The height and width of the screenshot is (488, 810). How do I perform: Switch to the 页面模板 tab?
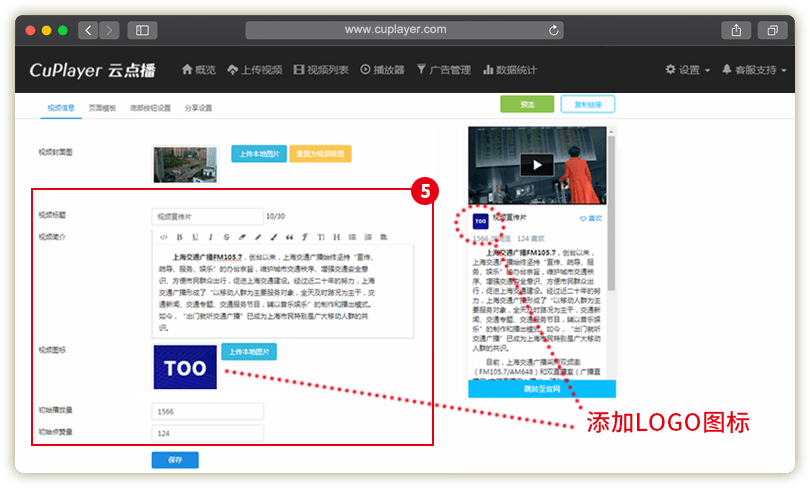point(102,108)
